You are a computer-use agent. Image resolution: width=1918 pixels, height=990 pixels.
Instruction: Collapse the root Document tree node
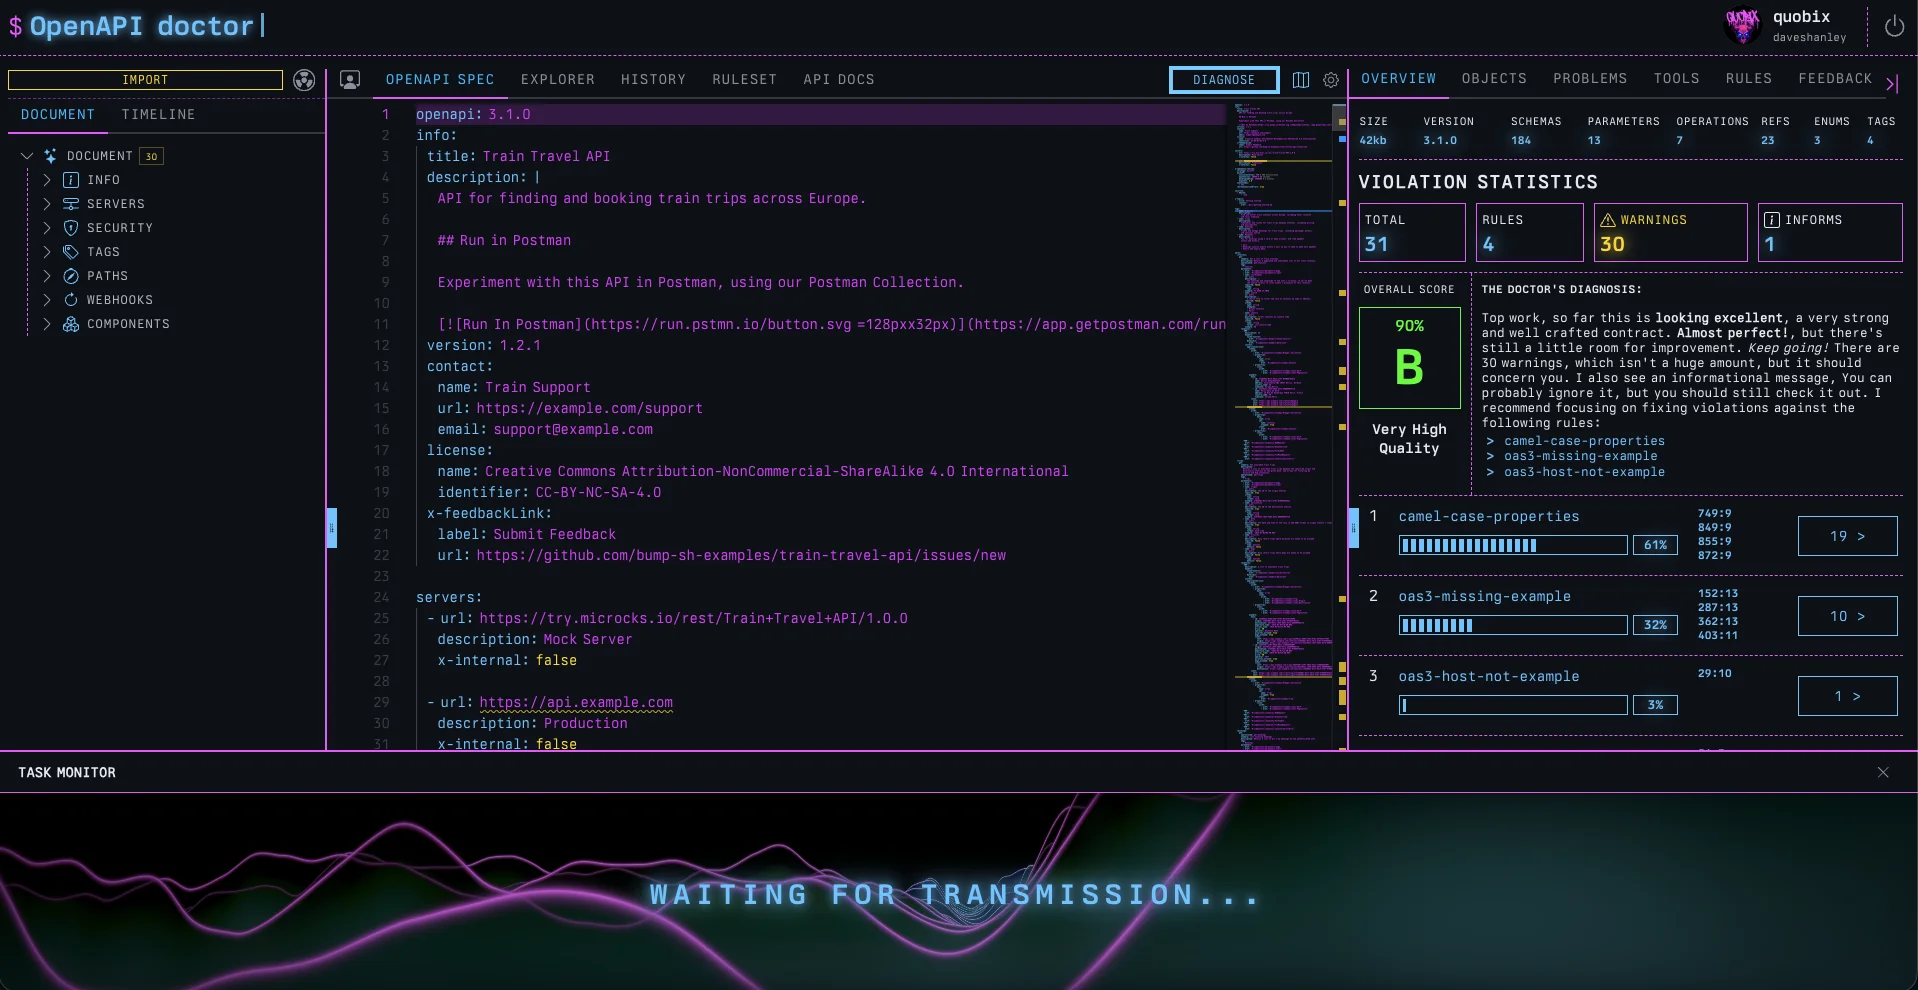point(27,156)
